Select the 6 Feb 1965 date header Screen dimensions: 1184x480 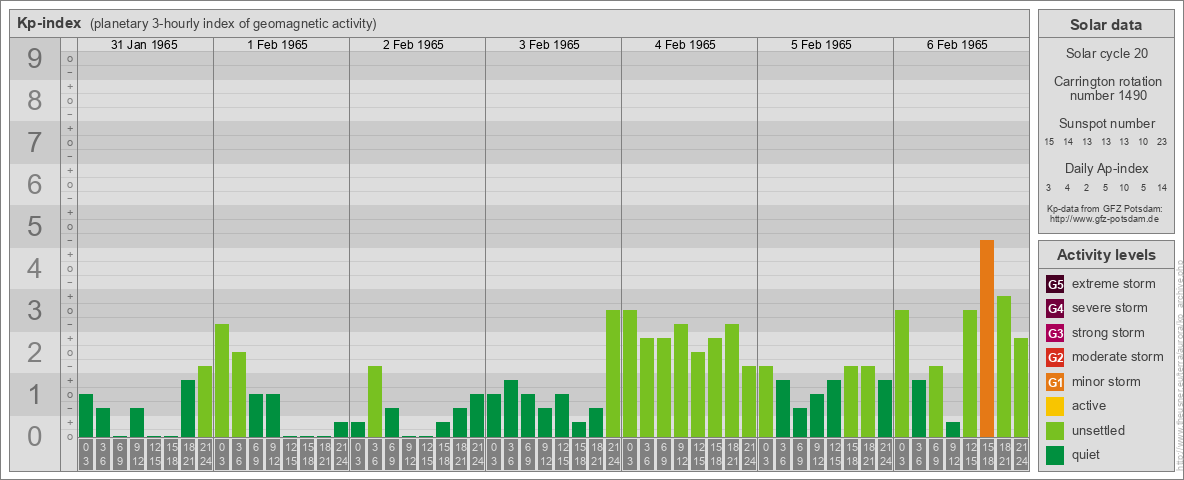click(957, 45)
